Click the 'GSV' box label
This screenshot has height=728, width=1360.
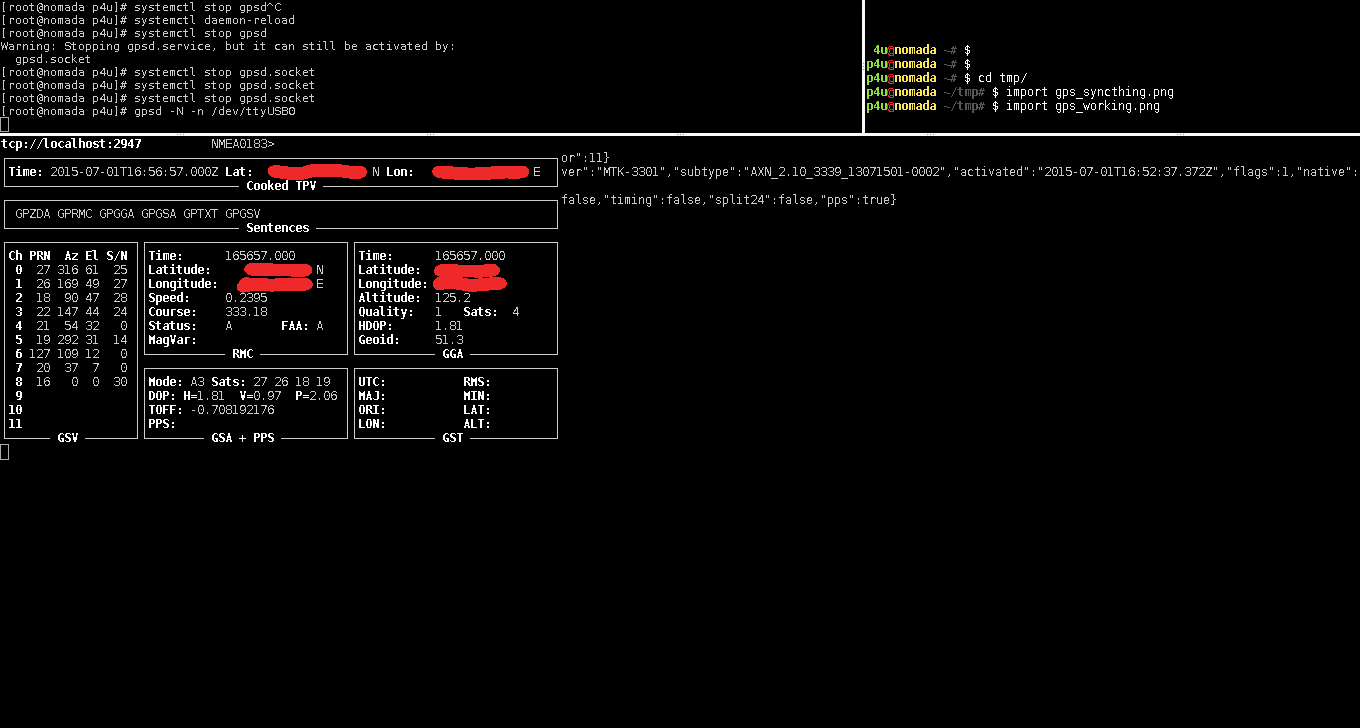coord(68,438)
